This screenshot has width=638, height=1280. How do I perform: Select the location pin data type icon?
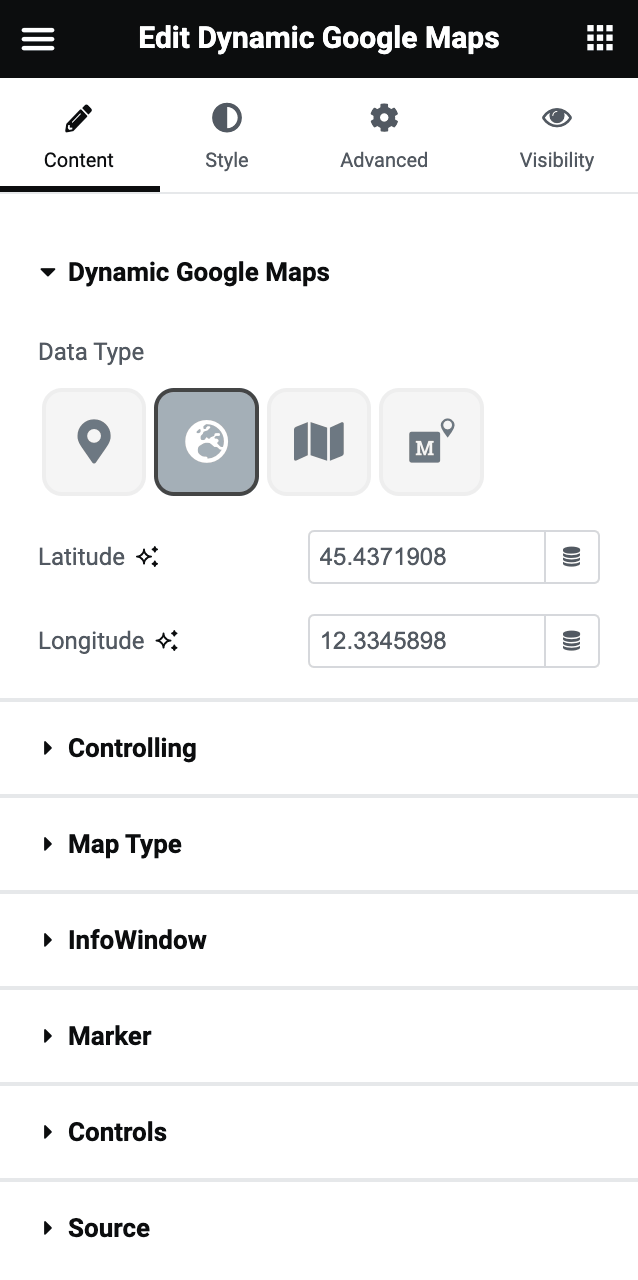[93, 441]
